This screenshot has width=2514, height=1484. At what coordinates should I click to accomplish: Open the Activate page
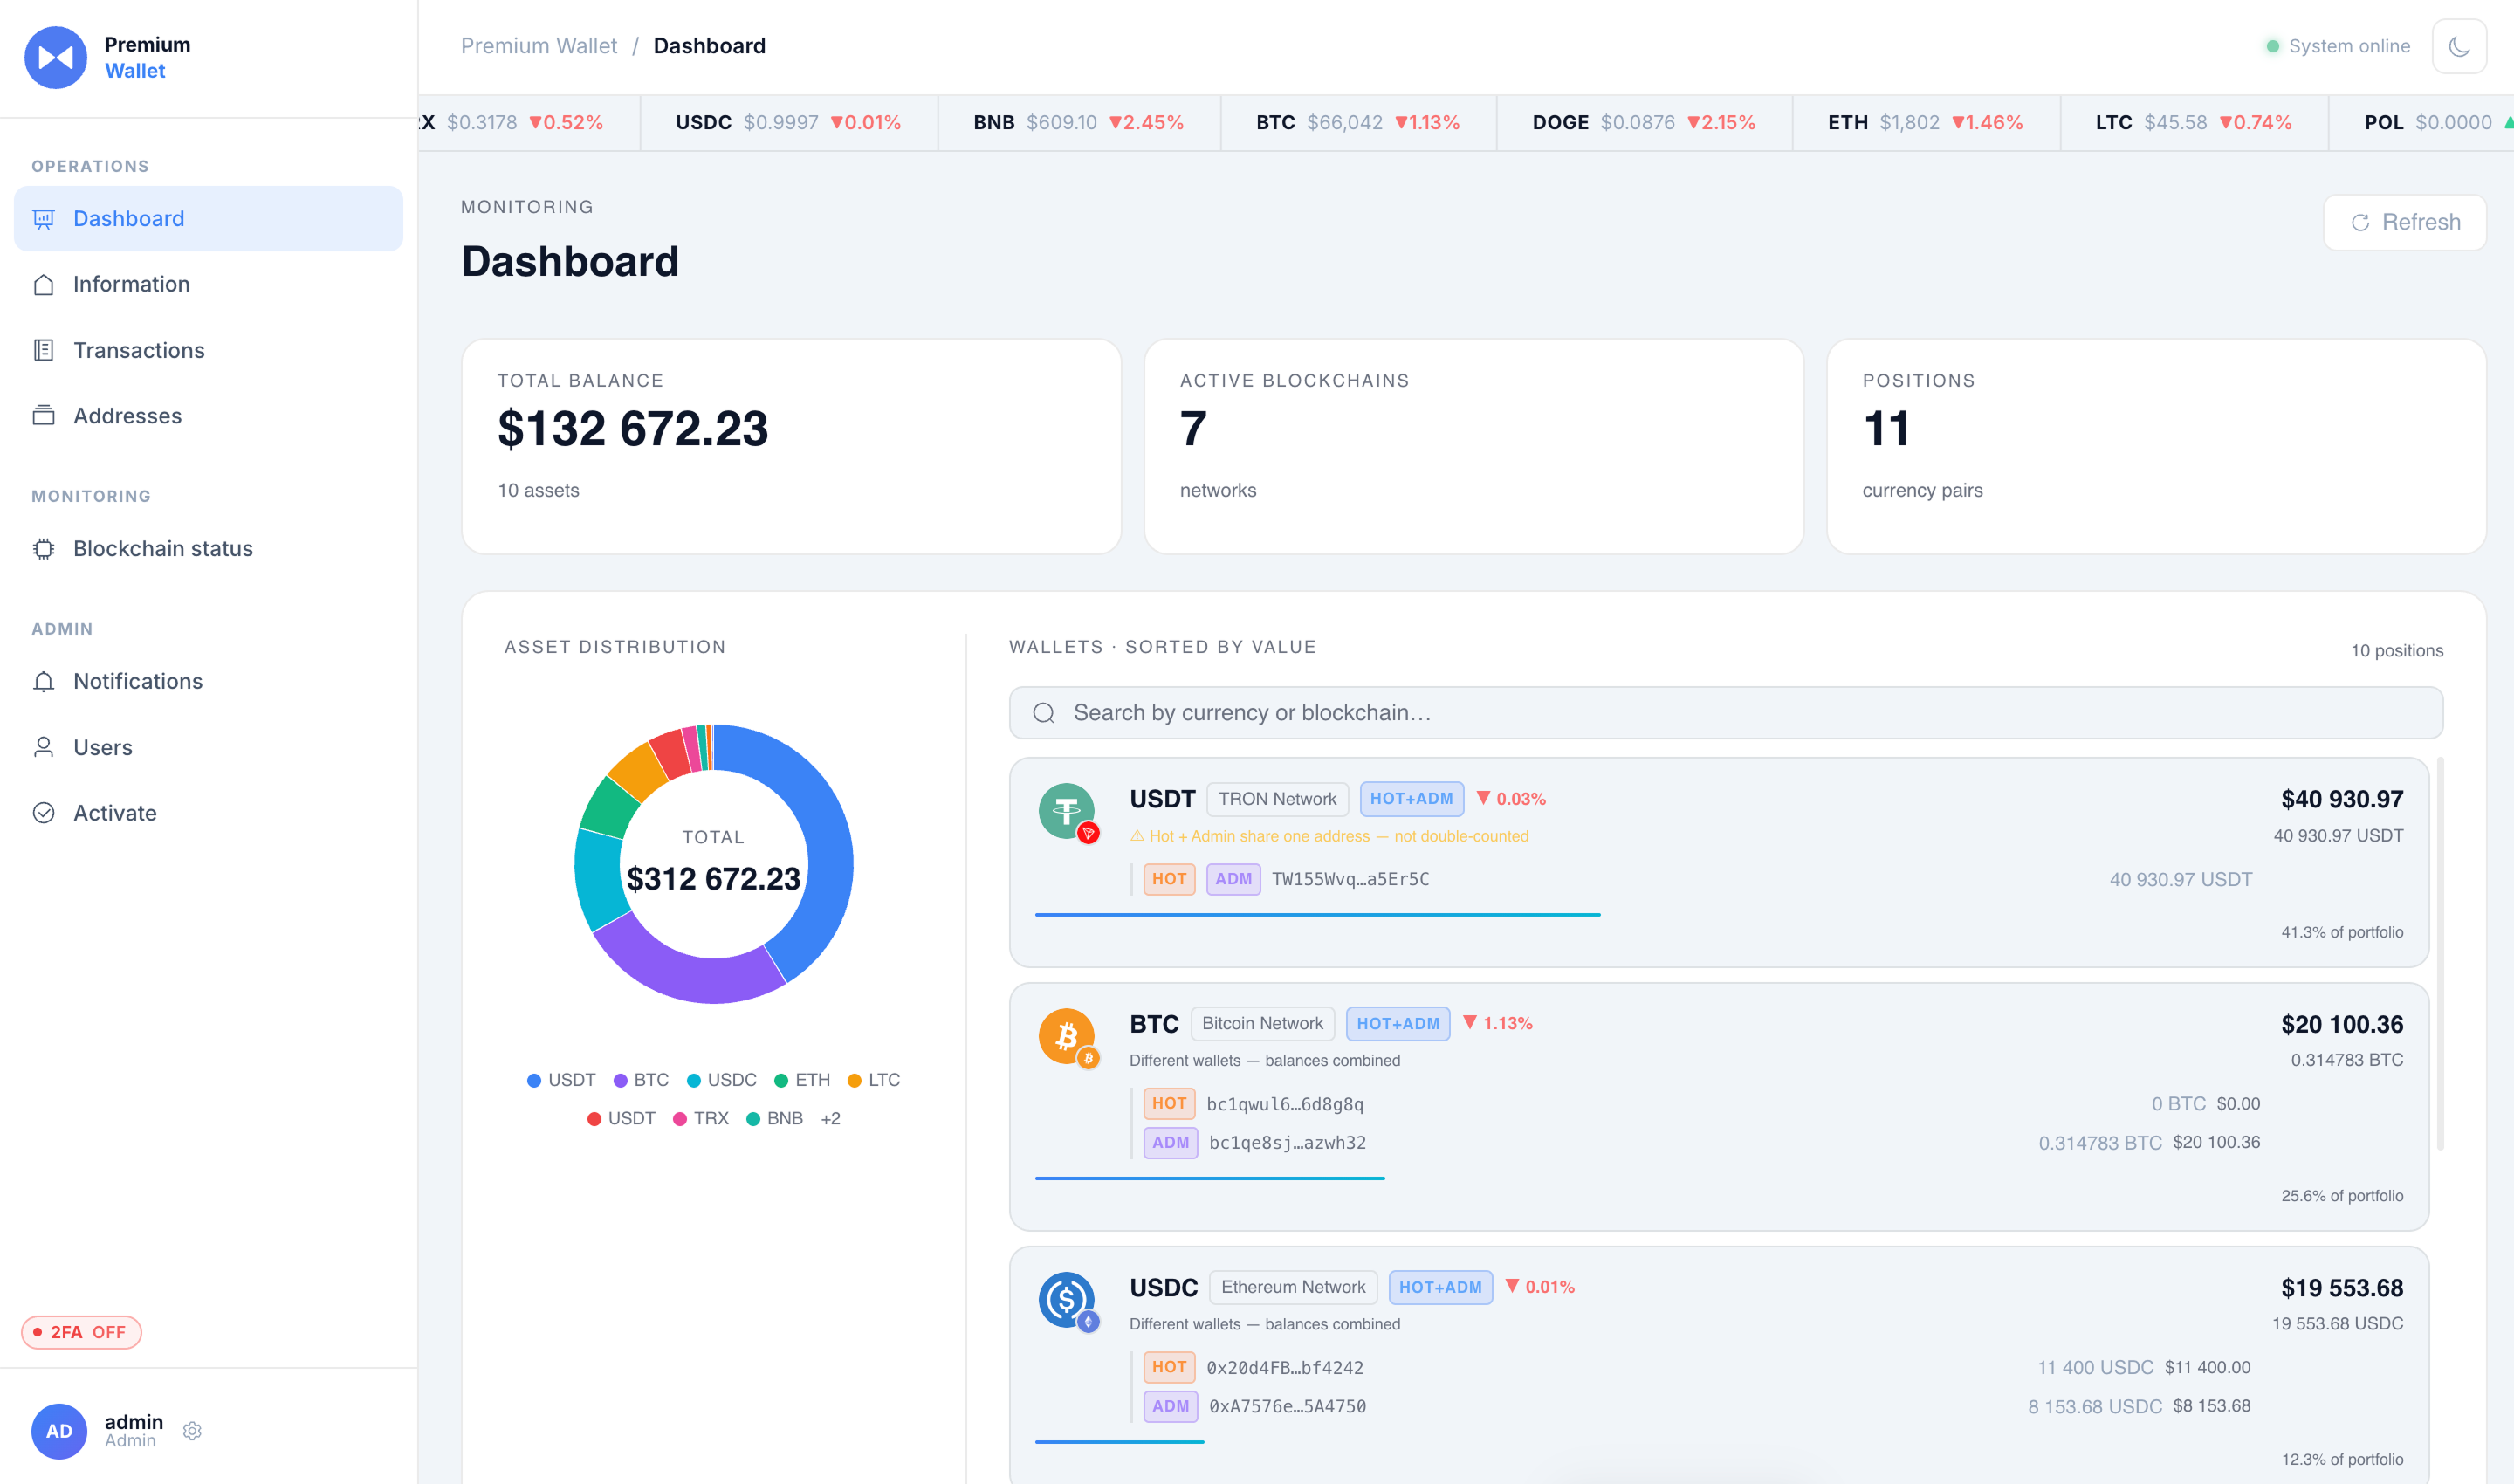208,813
